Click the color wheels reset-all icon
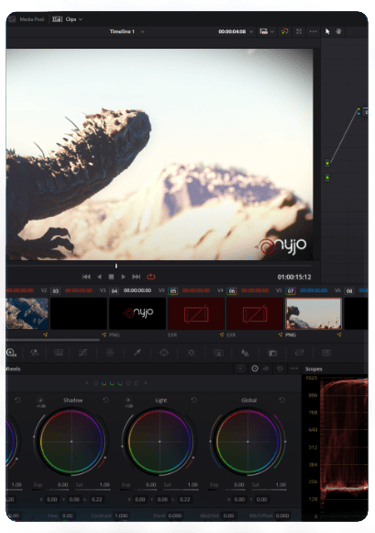Image resolution: width=375 pixels, height=533 pixels. [280, 368]
